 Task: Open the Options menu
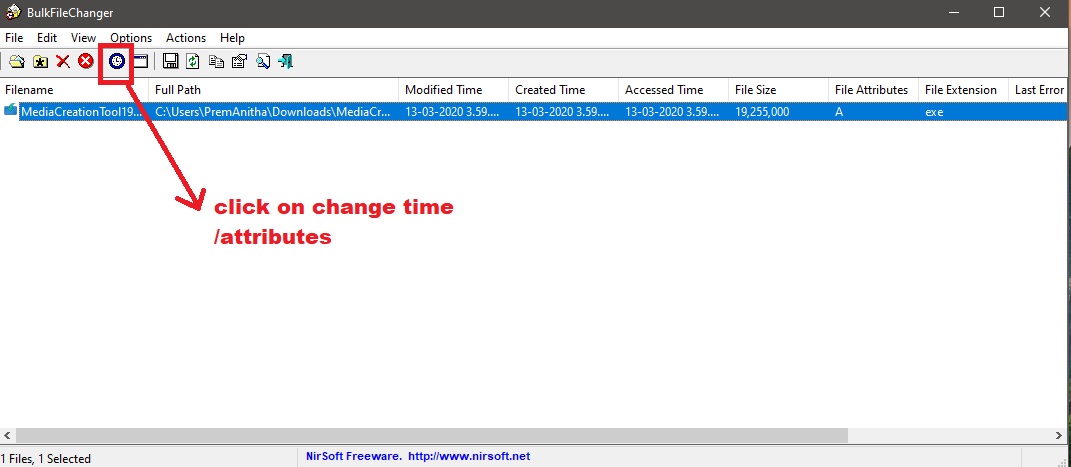point(131,38)
